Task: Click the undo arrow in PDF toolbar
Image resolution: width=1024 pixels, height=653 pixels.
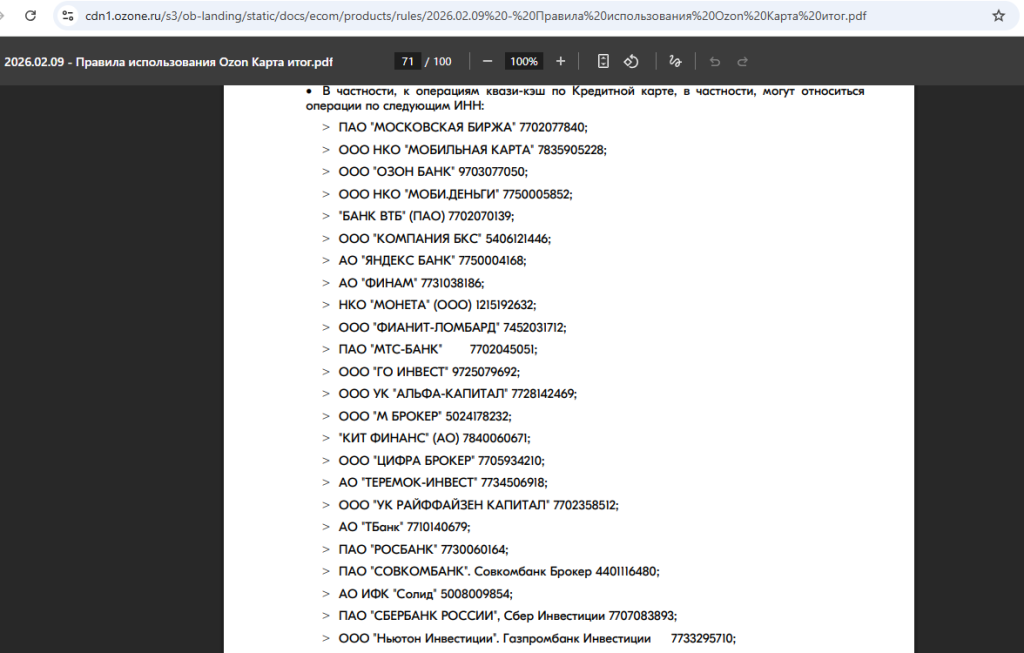Action: (714, 61)
